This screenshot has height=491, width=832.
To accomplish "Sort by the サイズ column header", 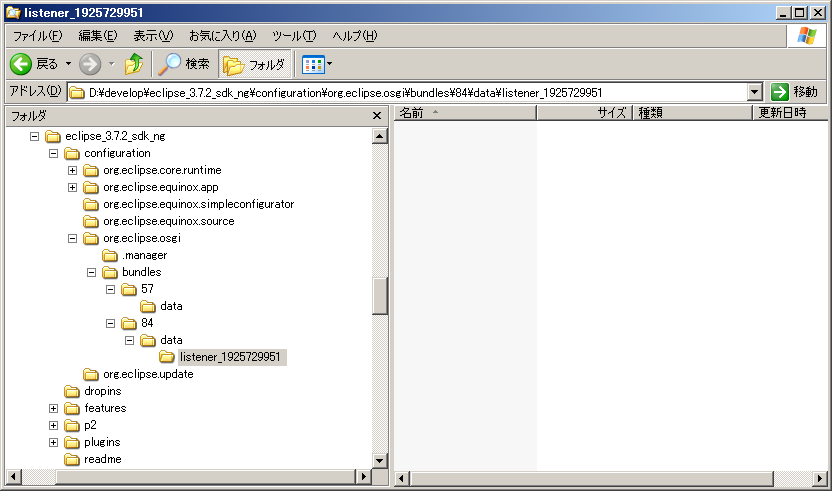I will tap(584, 113).
